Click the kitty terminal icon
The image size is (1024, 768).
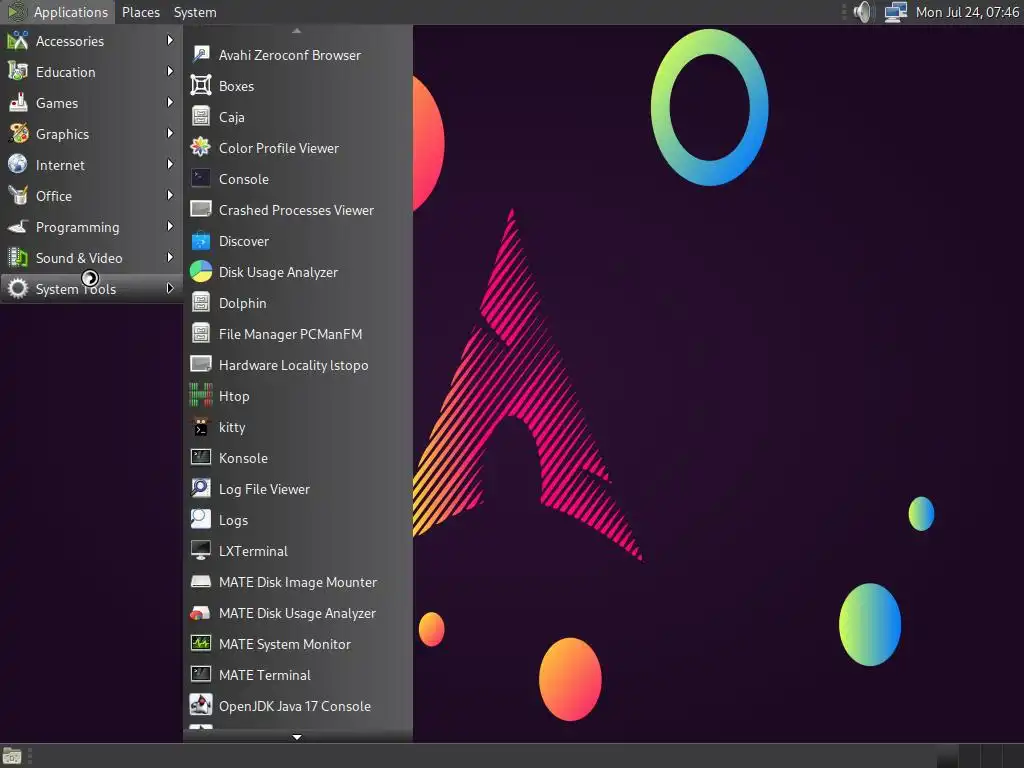pos(200,427)
